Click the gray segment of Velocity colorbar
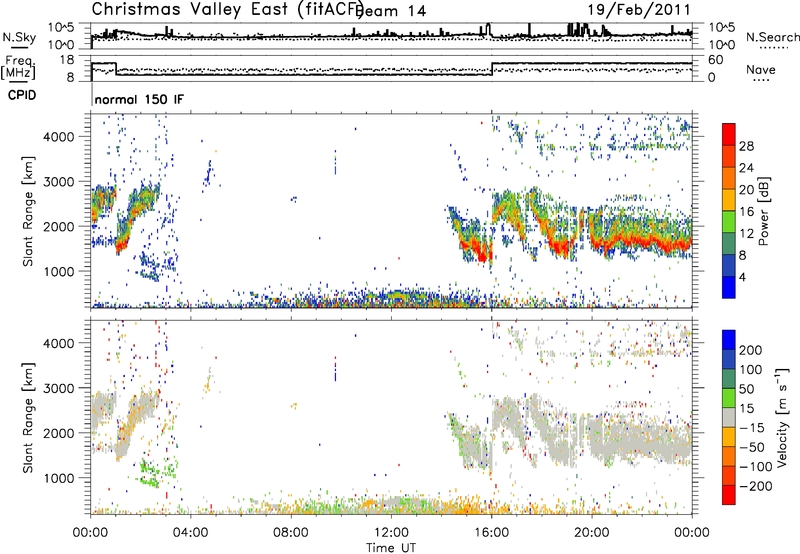Image resolution: width=800 pixels, height=554 pixels. pyautogui.click(x=729, y=417)
